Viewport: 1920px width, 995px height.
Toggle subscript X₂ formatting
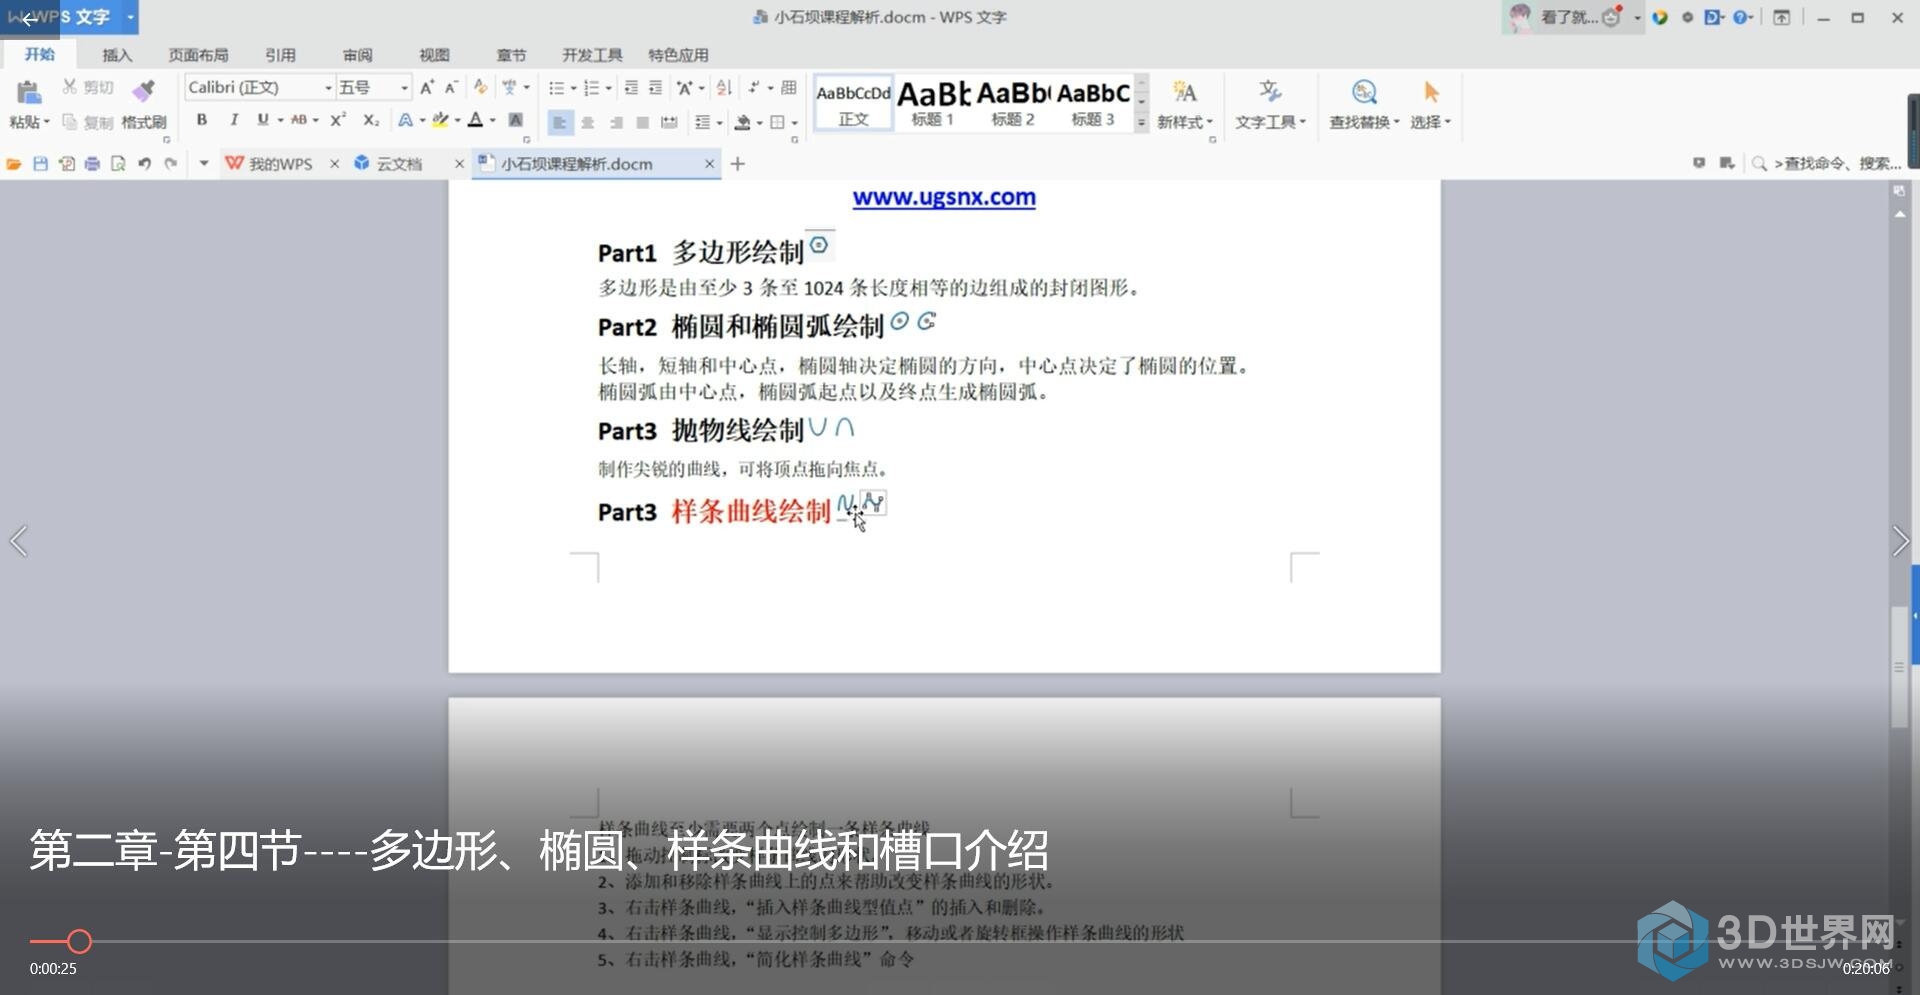370,120
